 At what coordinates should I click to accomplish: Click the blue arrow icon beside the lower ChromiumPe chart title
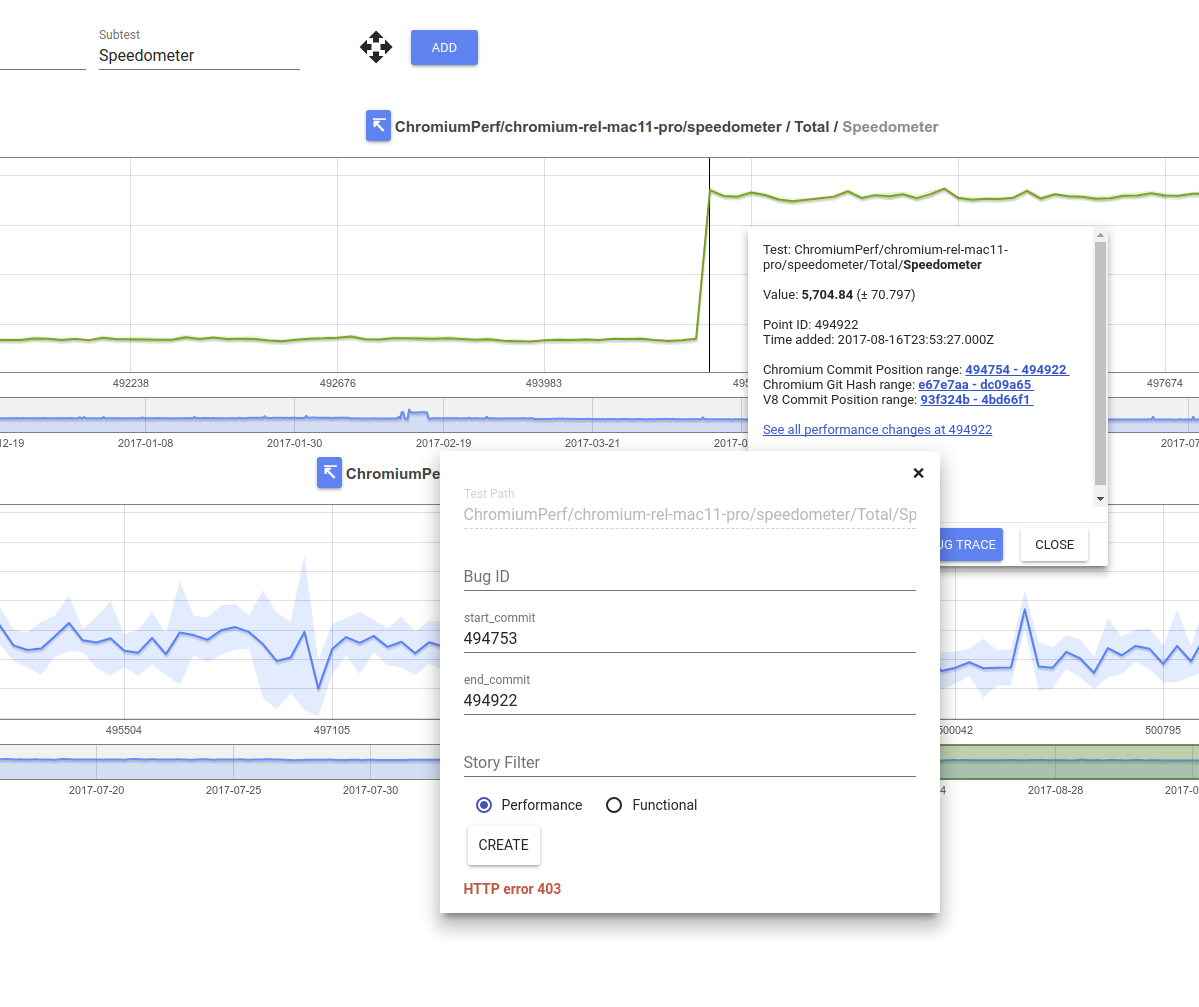click(330, 473)
